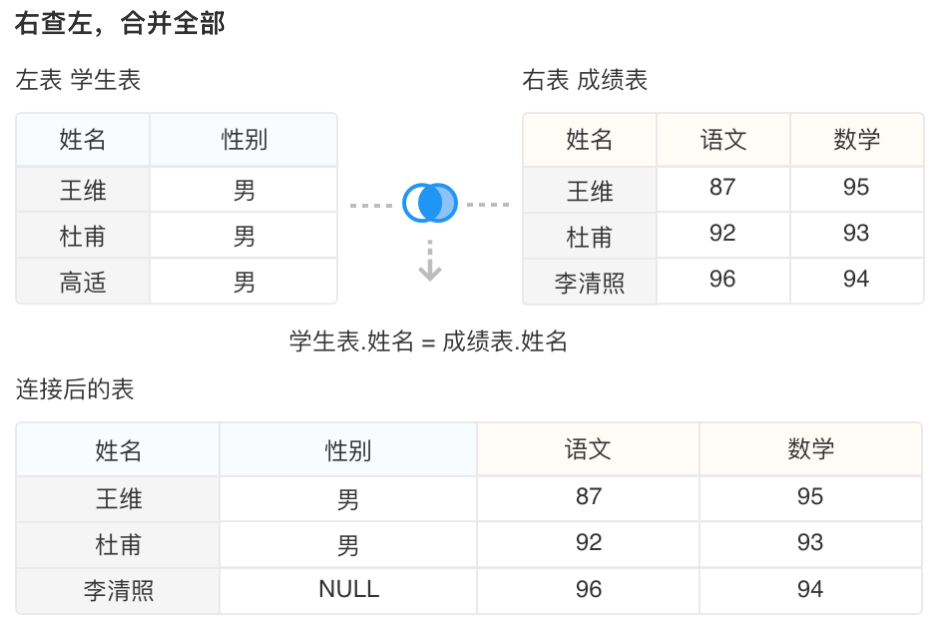
Task: Click 数学 header in the right score table
Action: point(856,139)
